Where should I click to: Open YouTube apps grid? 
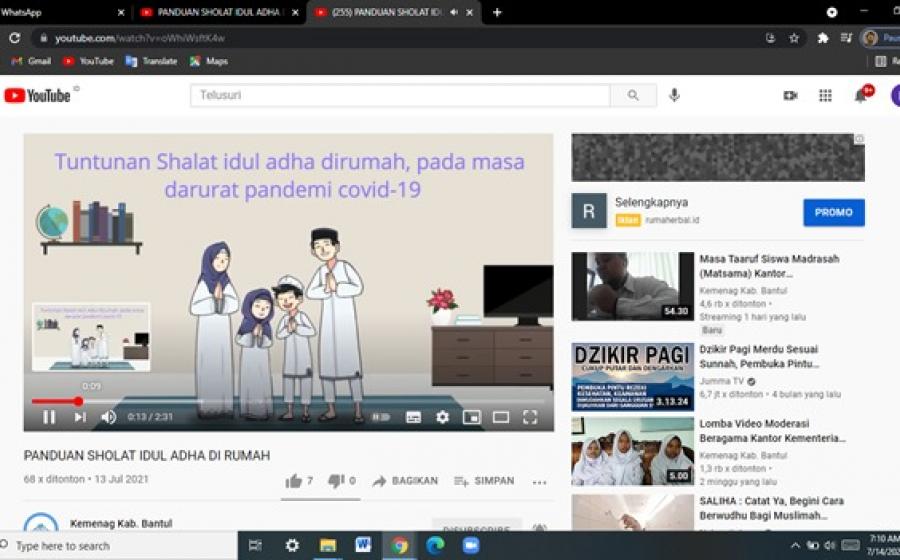[x=825, y=95]
